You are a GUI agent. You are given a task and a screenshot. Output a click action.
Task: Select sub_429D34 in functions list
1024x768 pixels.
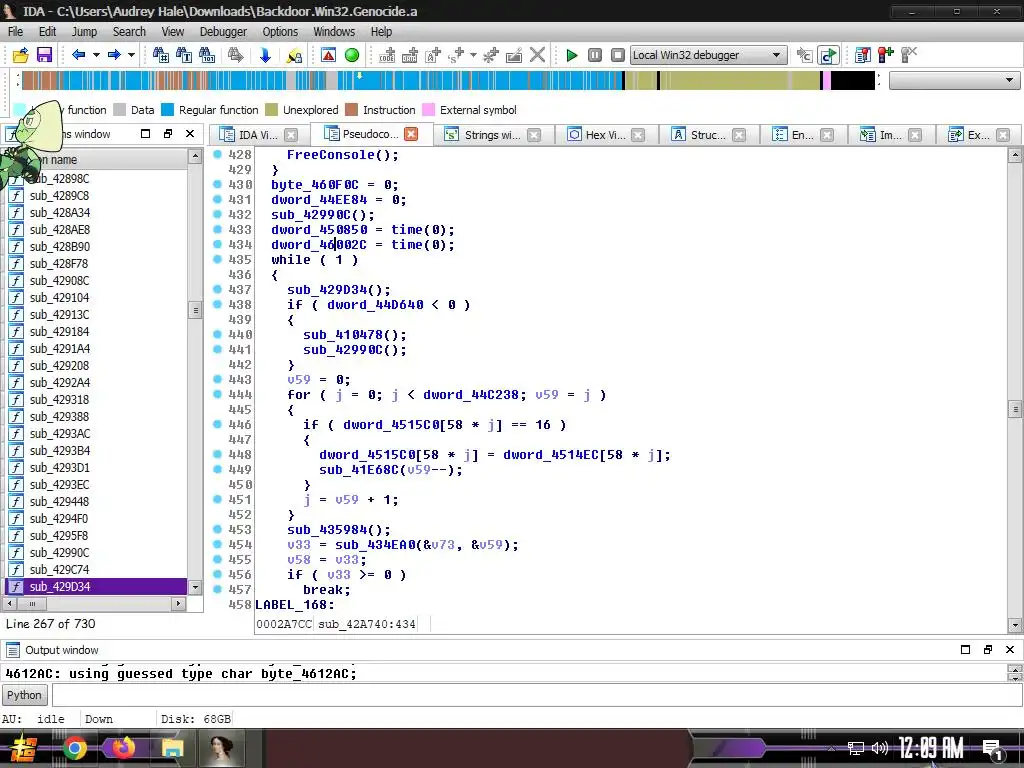97,586
